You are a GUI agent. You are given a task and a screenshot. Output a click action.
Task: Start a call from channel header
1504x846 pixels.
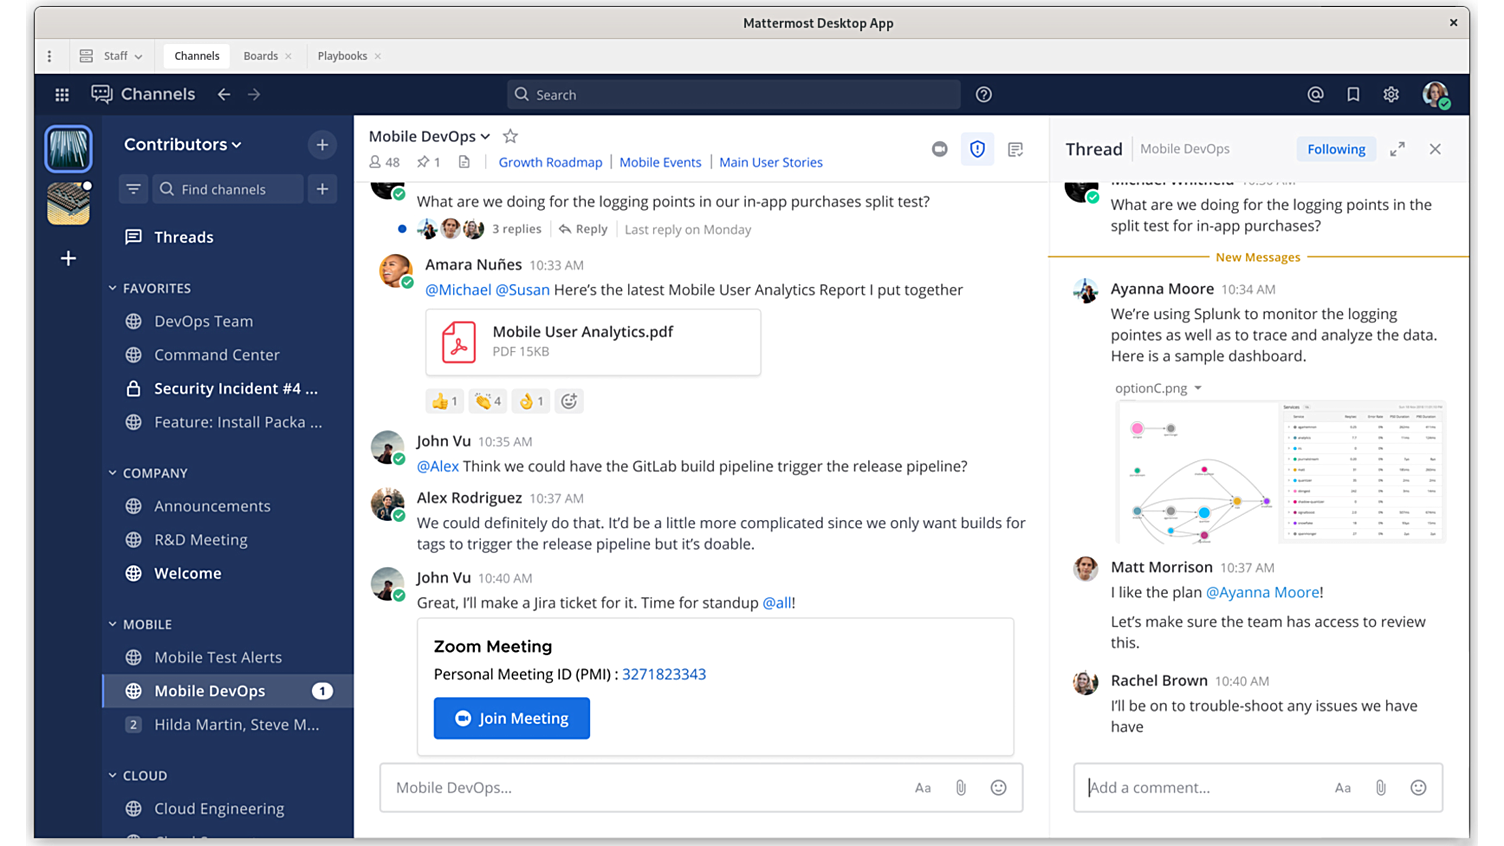tap(939, 149)
